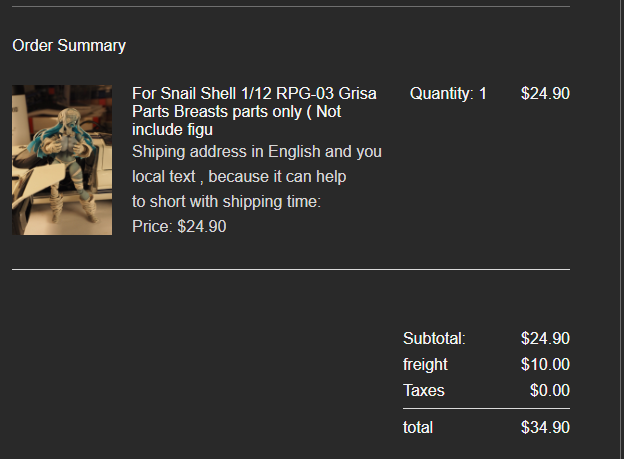The image size is (624, 459).
Task: Select the Order Summary heading
Action: click(69, 45)
